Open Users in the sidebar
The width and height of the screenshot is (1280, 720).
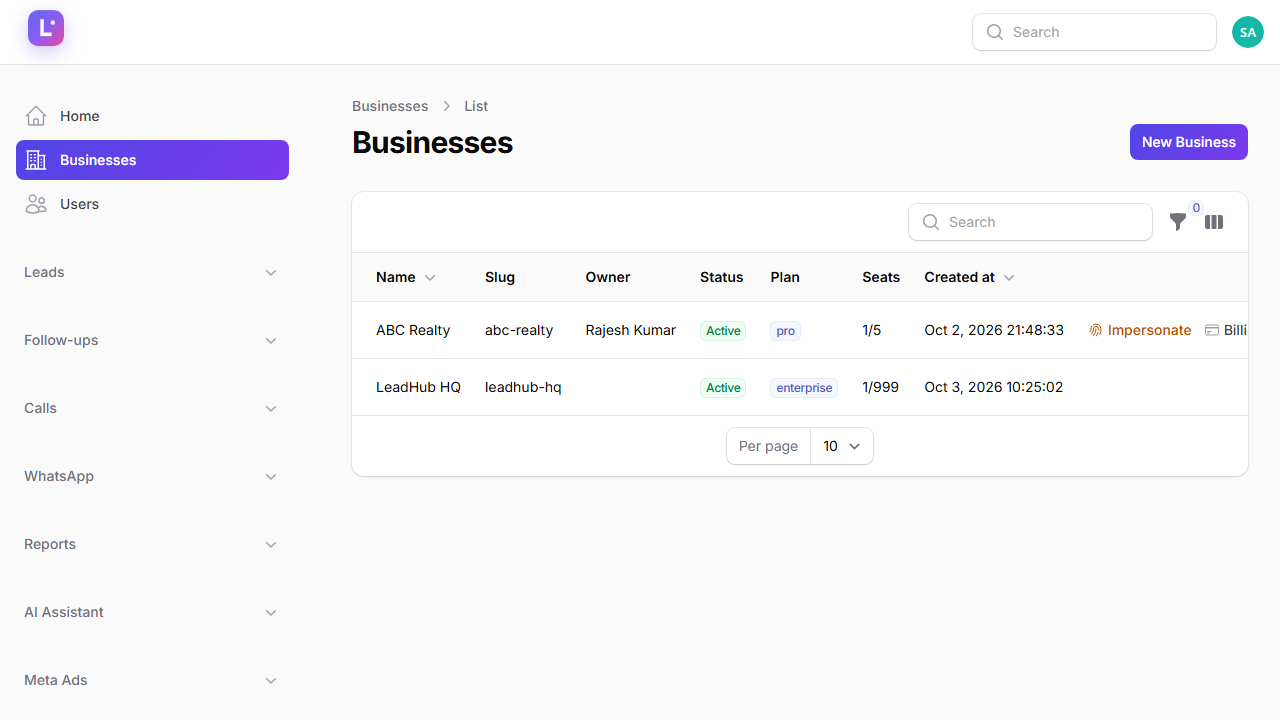tap(152, 204)
